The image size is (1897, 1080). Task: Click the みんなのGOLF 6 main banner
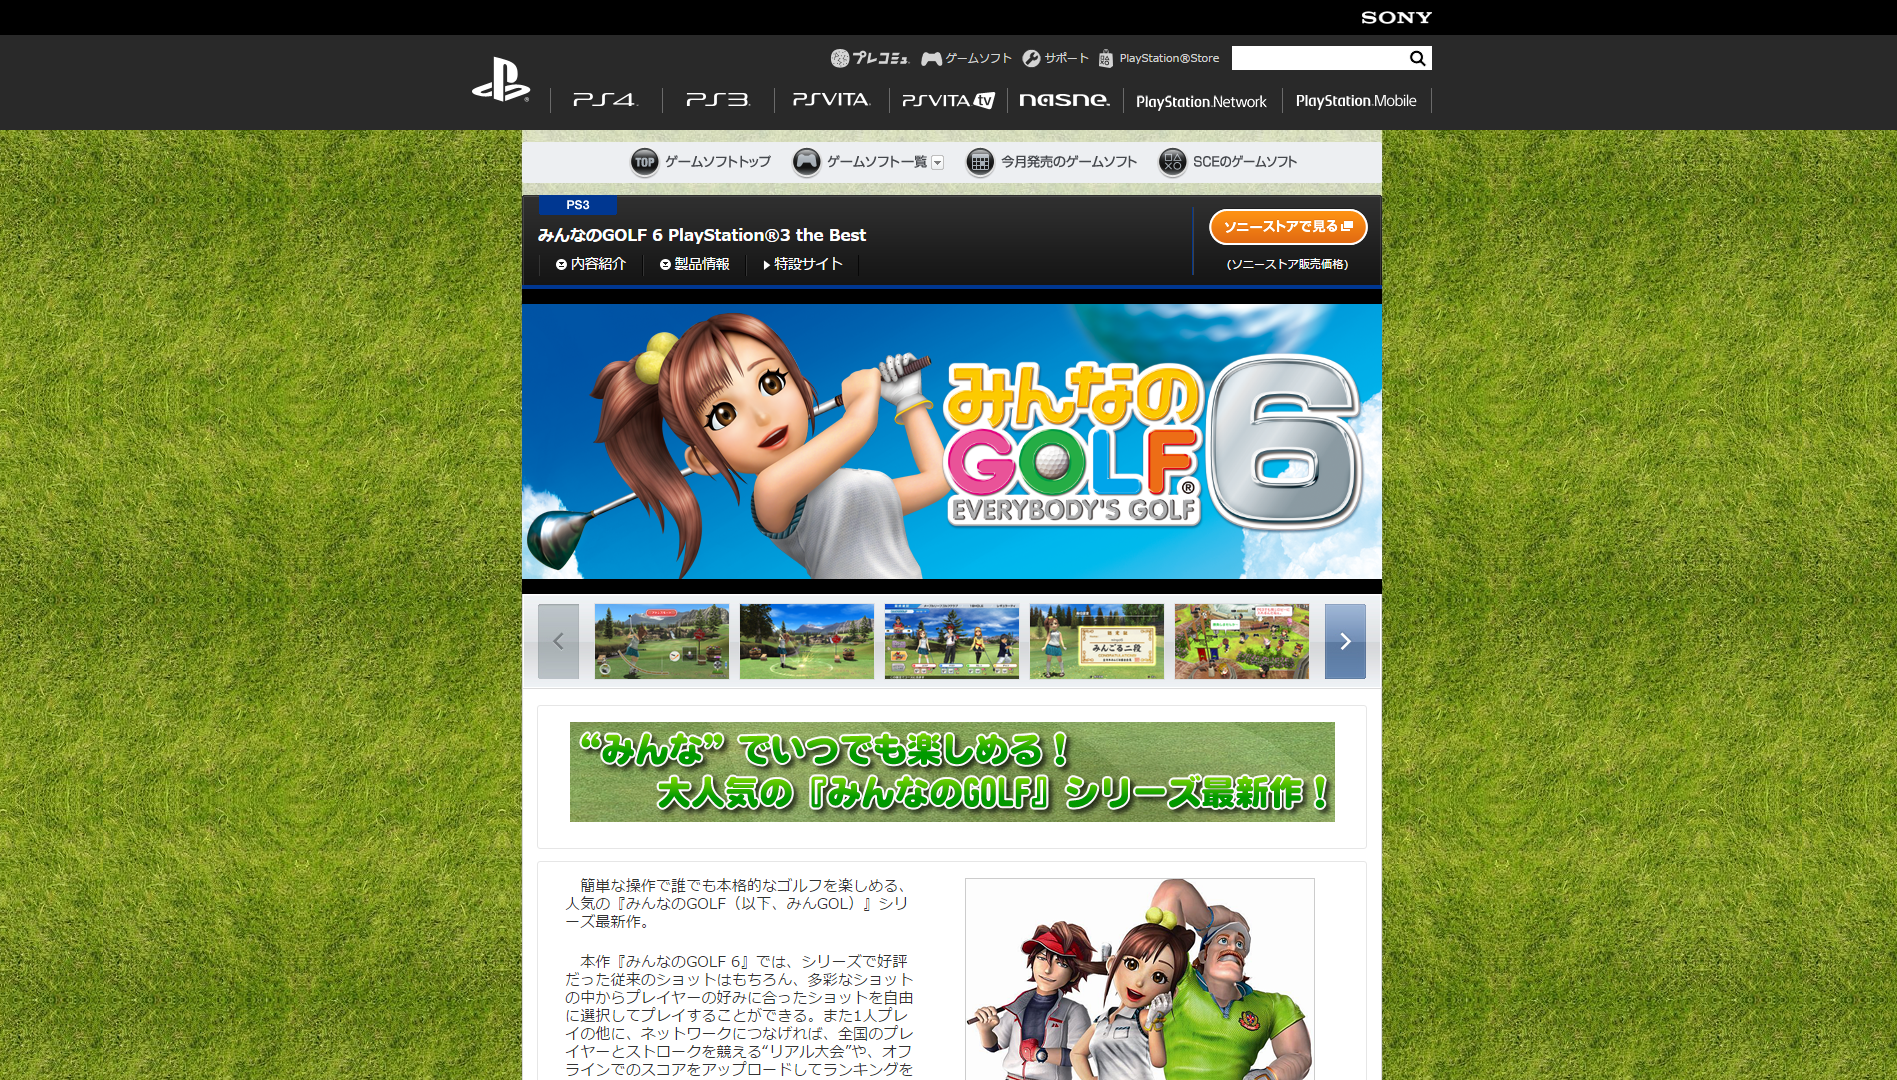(952, 441)
